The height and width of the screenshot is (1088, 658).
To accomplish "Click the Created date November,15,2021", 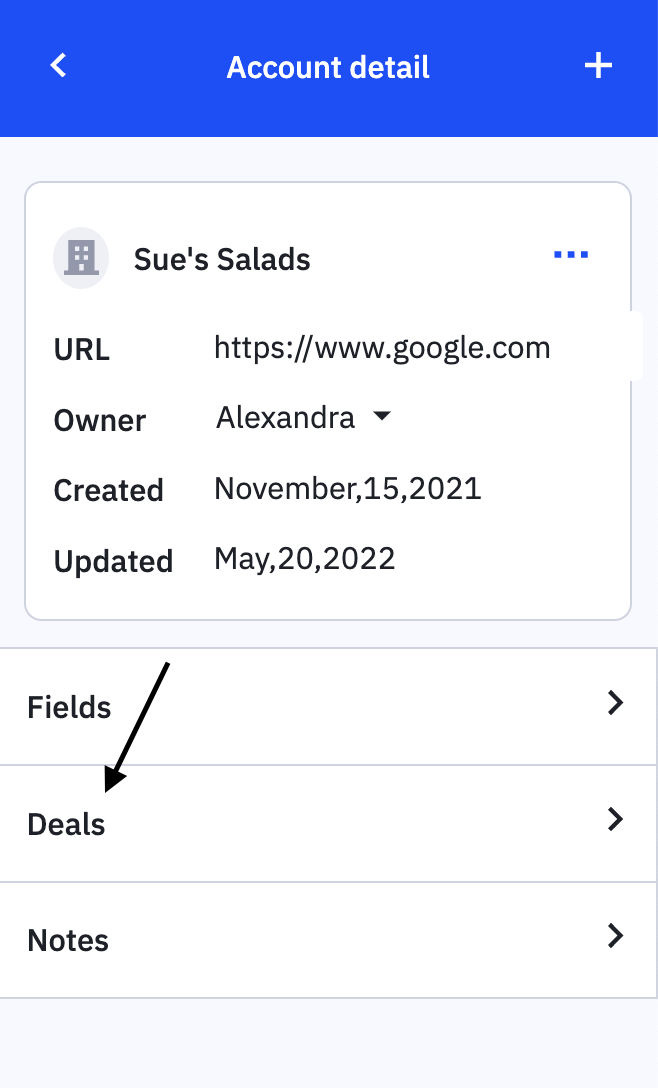I will point(348,488).
